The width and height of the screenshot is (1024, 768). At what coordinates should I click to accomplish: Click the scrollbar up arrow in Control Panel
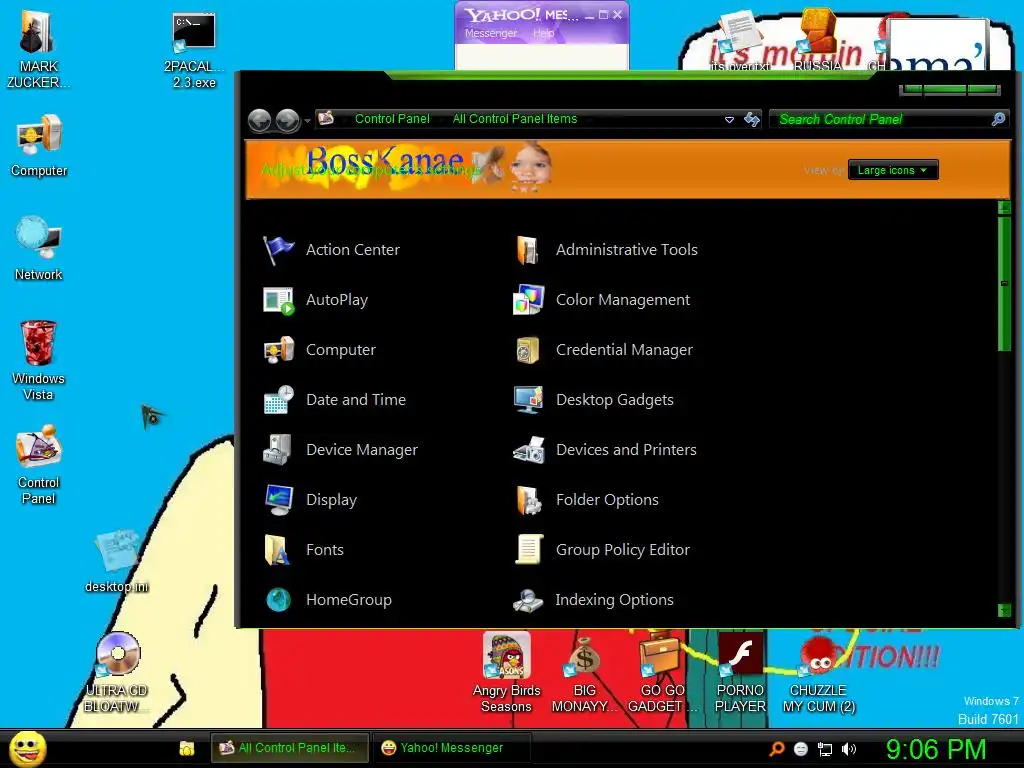point(1004,208)
